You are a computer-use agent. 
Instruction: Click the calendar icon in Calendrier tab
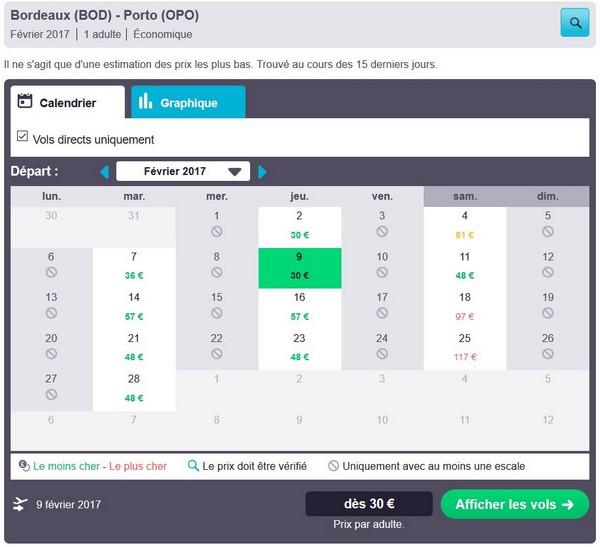(26, 102)
